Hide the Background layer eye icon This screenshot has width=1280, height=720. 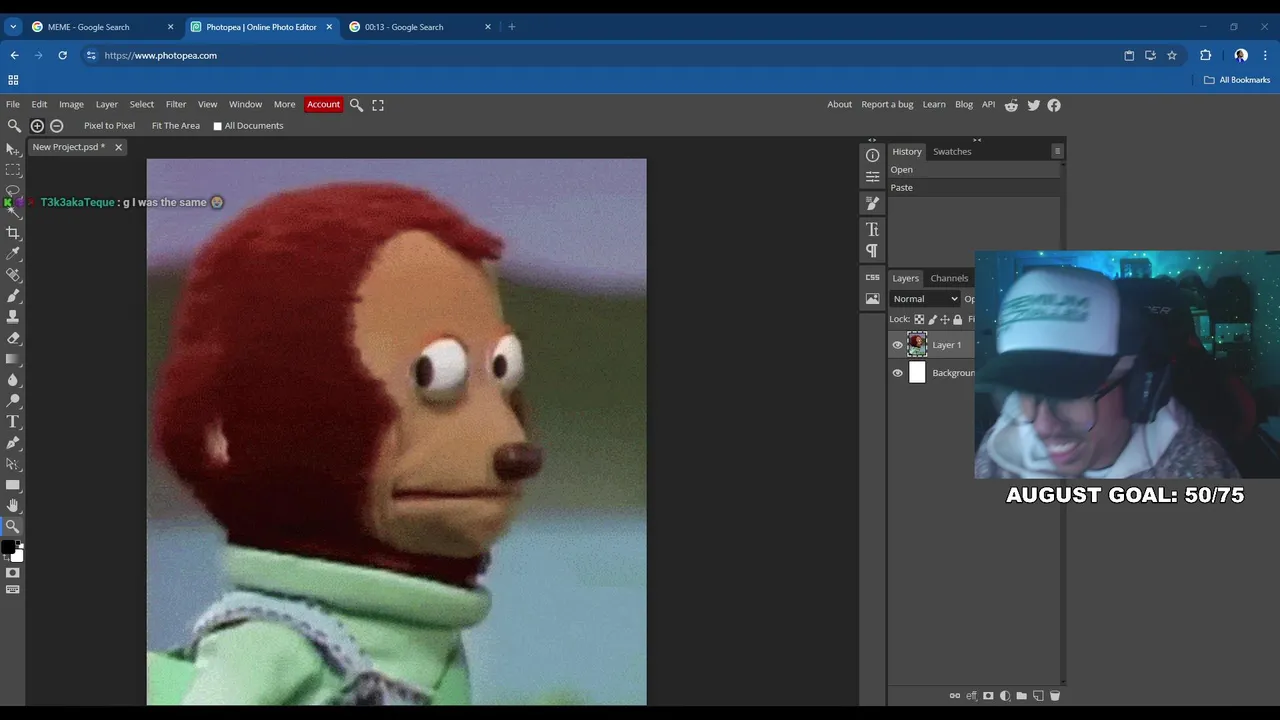coord(897,373)
